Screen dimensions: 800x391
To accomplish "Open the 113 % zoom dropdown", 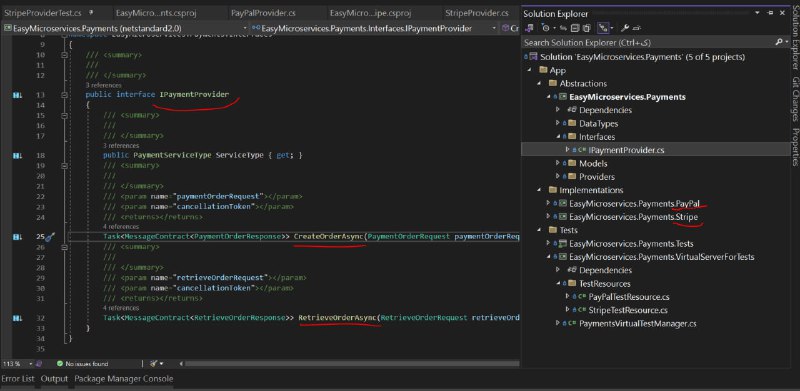I will (31, 364).
